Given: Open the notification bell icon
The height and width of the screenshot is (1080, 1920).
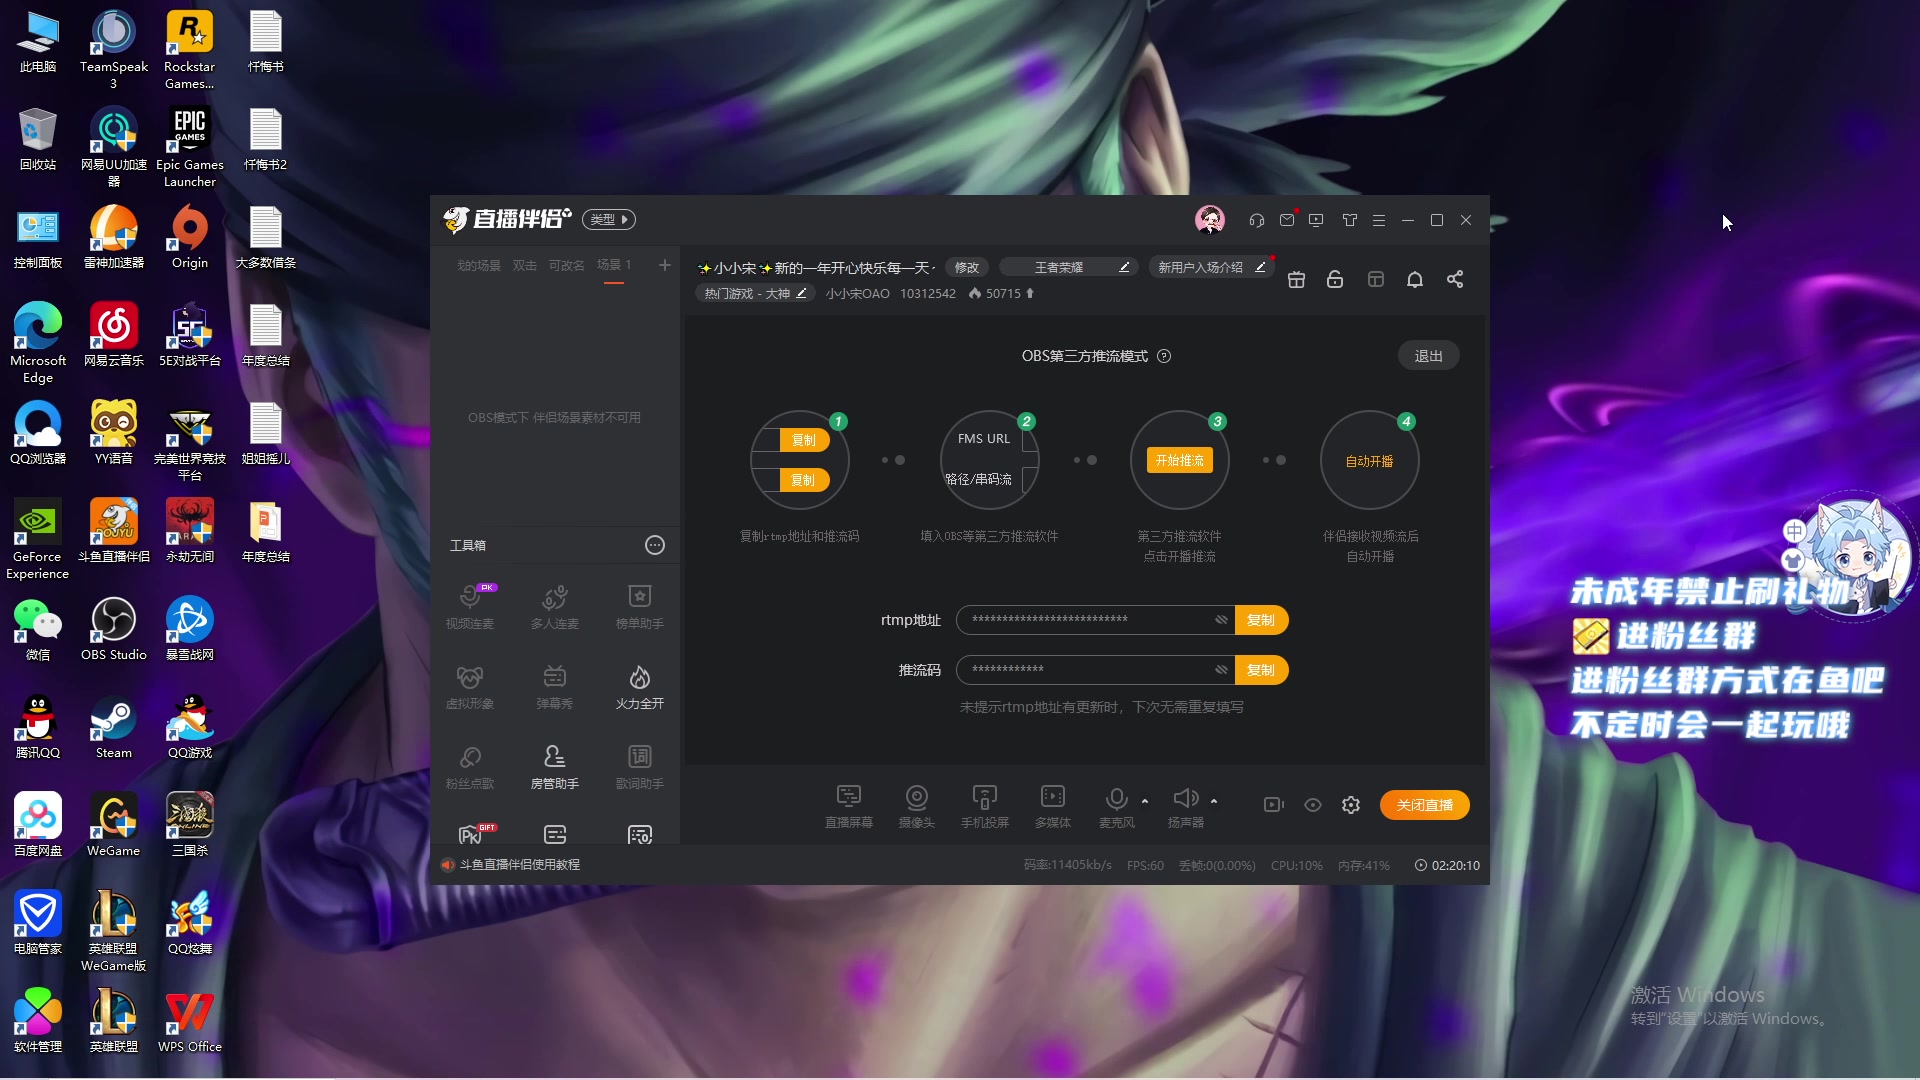Looking at the screenshot, I should click(1414, 279).
